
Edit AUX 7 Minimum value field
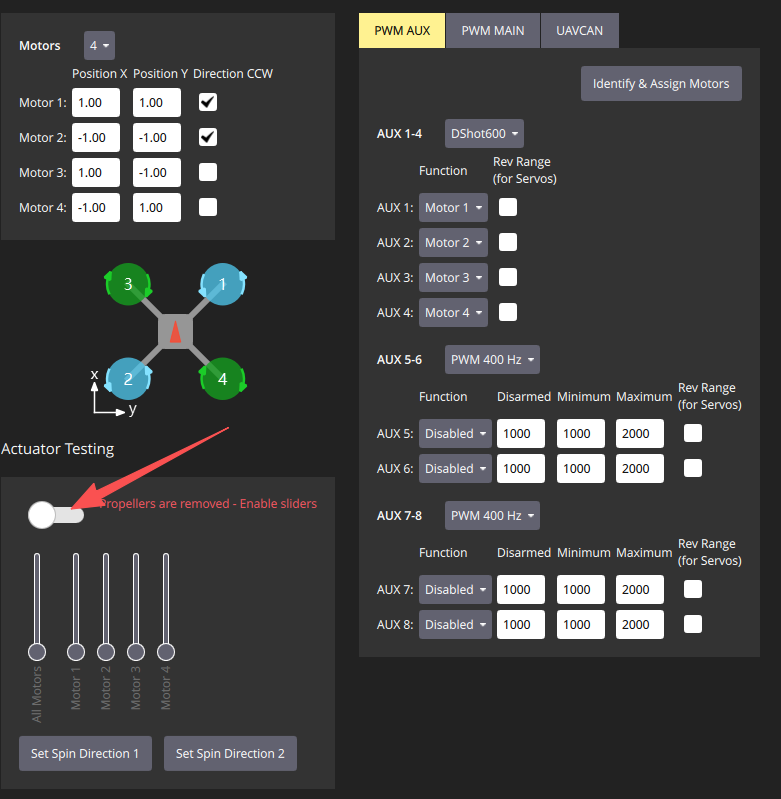581,590
